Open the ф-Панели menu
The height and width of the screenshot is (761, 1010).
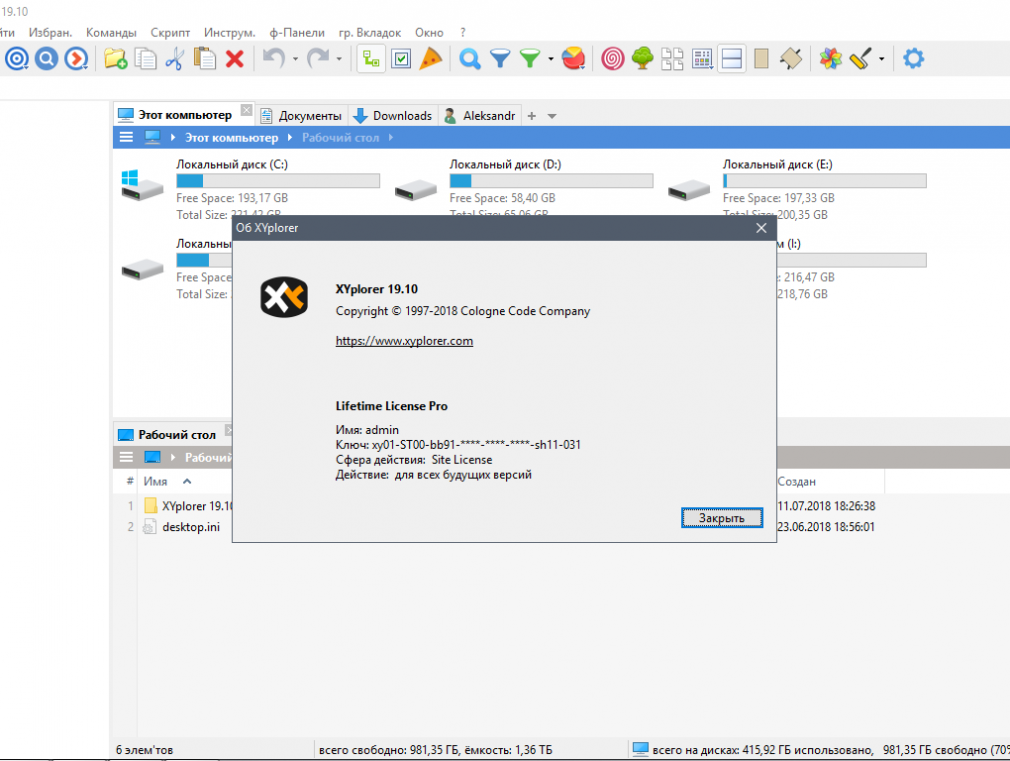297,32
